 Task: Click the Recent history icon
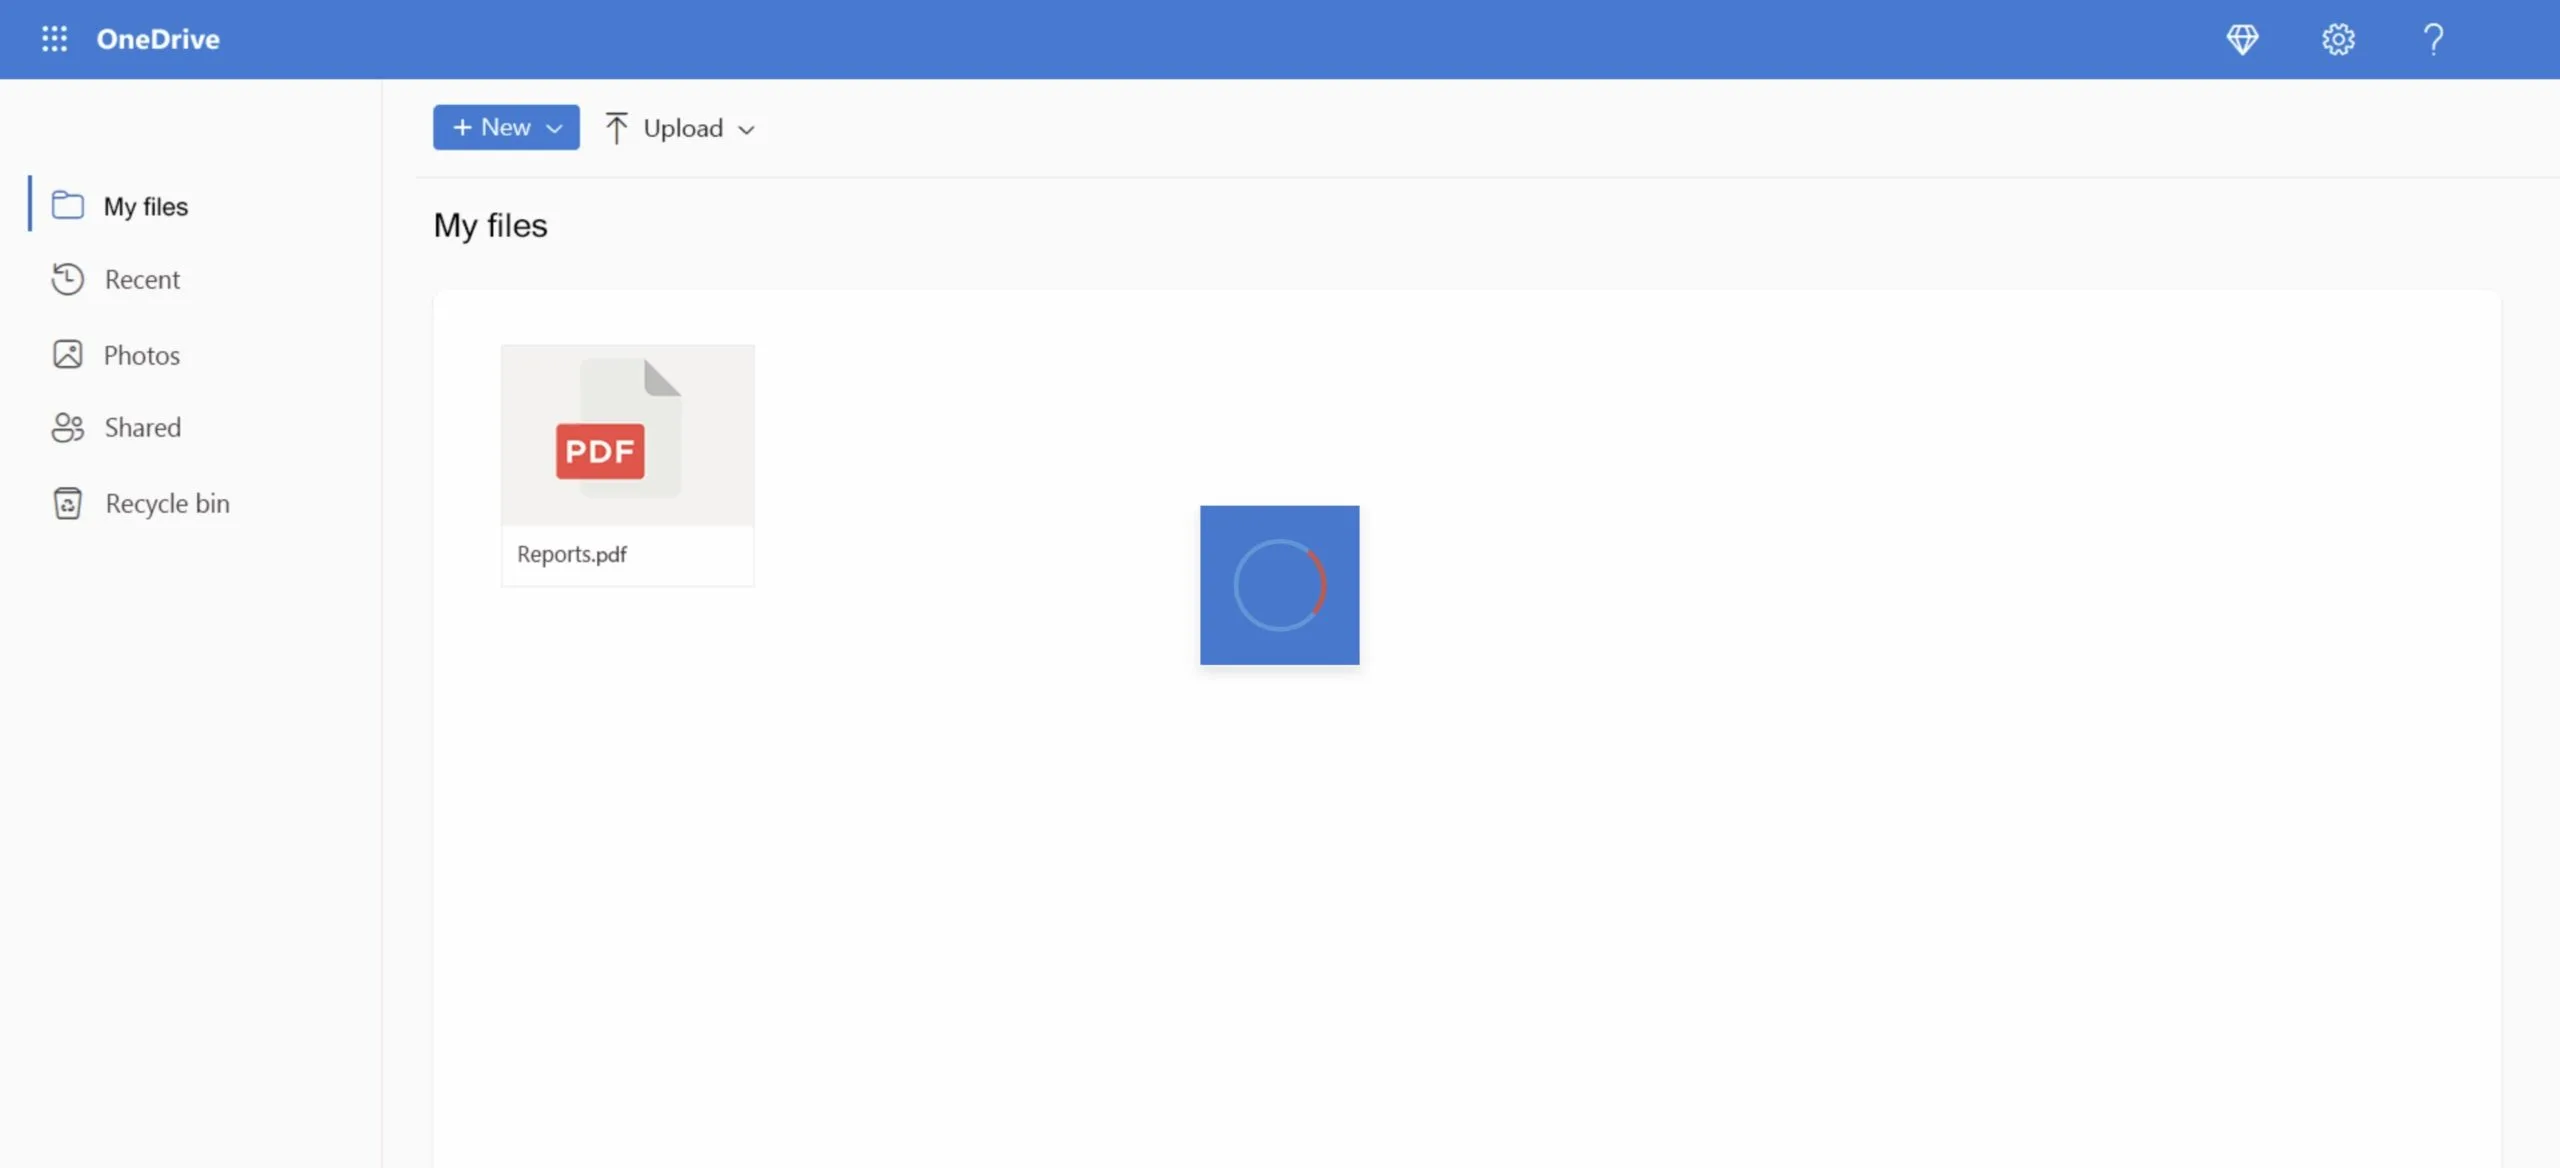65,278
